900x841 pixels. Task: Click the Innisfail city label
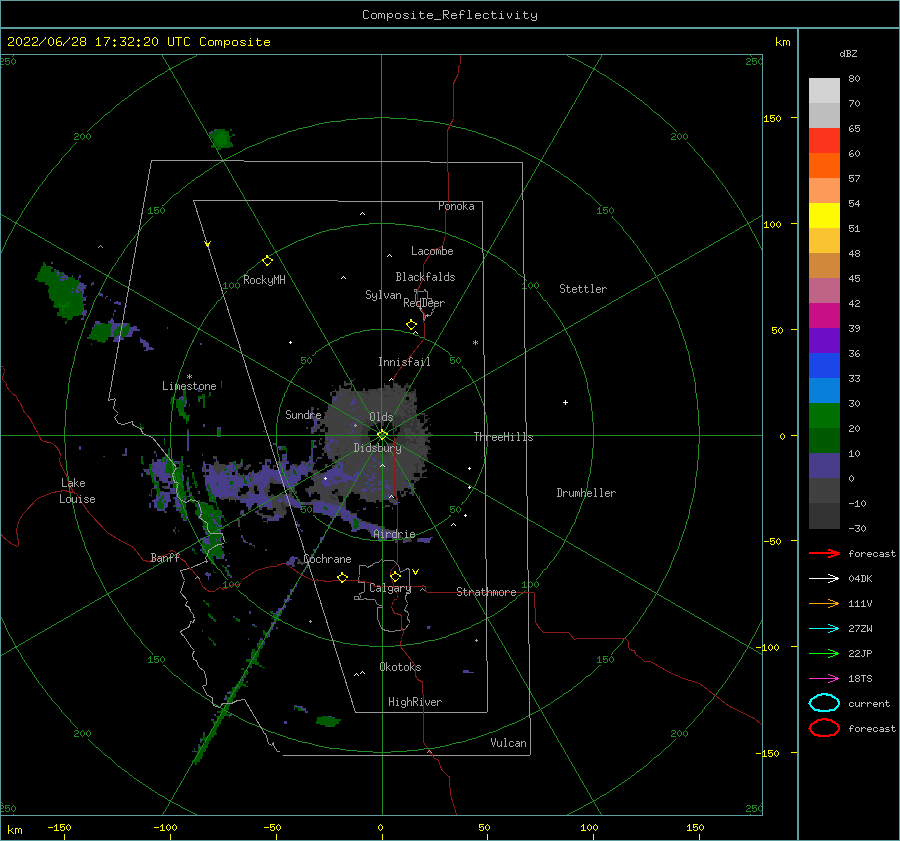(x=404, y=362)
